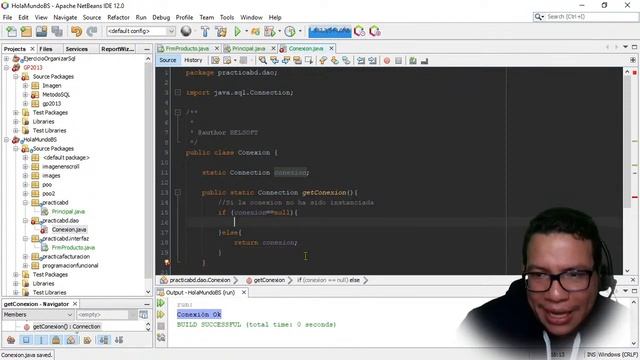Click Previous Bookmark icon in editor toolbar

(x=323, y=60)
